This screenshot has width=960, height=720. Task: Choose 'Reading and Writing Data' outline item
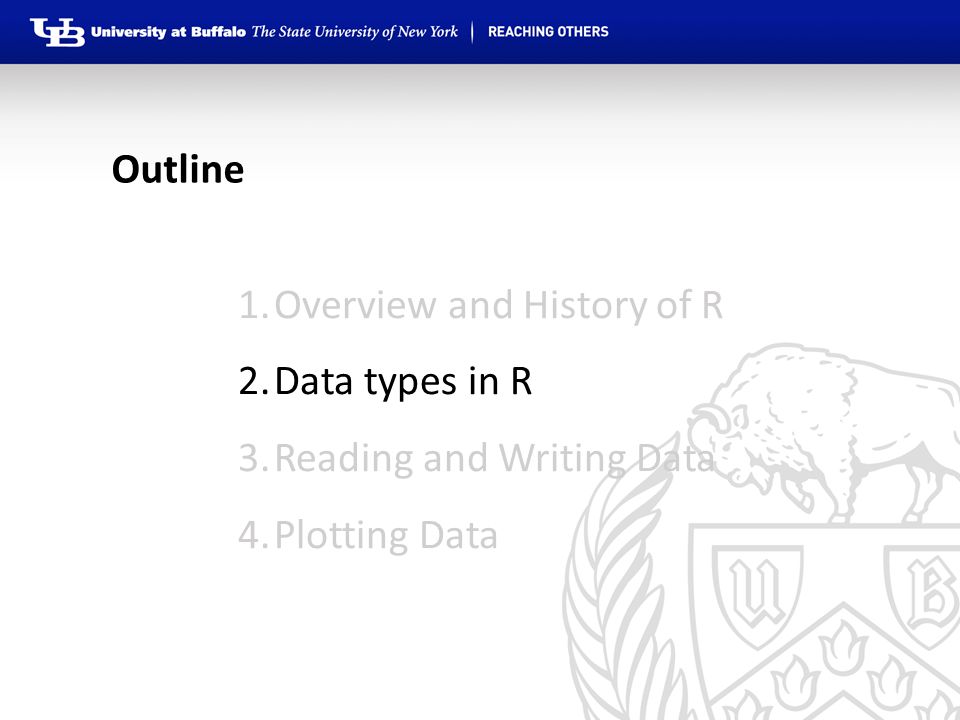495,458
